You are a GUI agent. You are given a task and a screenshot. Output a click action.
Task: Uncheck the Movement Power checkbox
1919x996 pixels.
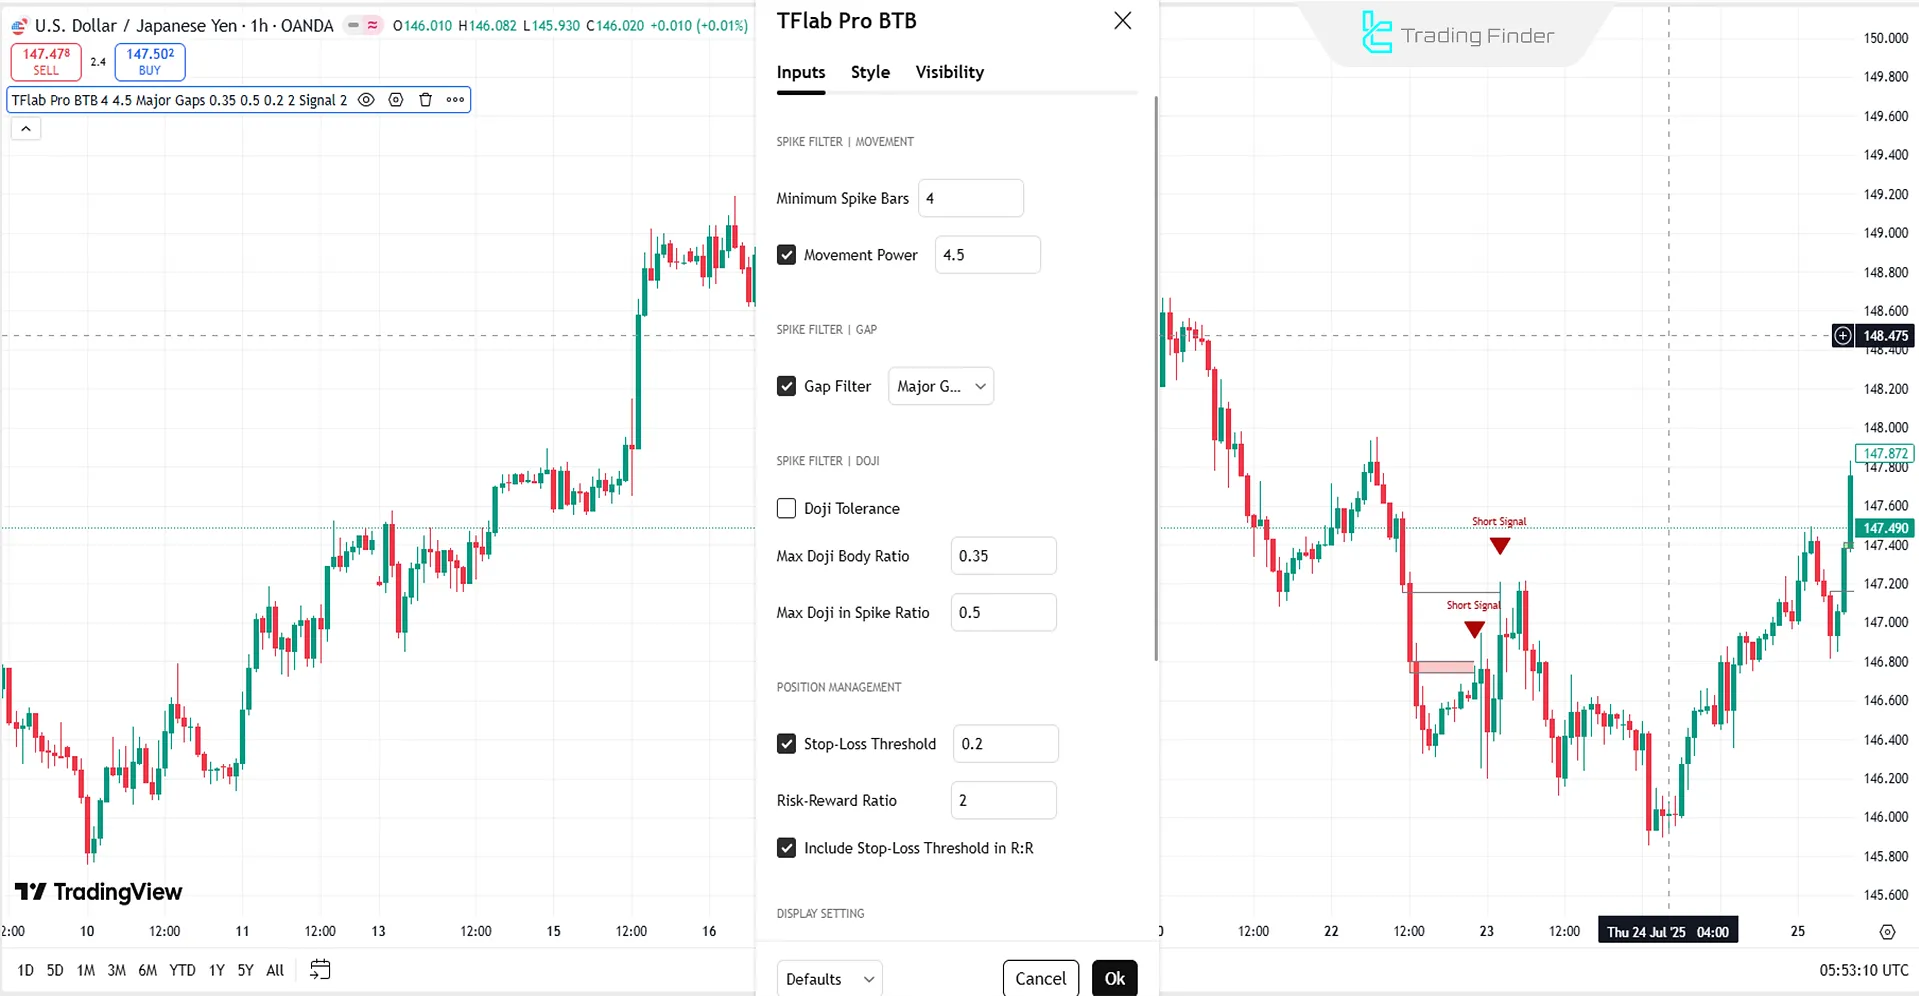(787, 255)
